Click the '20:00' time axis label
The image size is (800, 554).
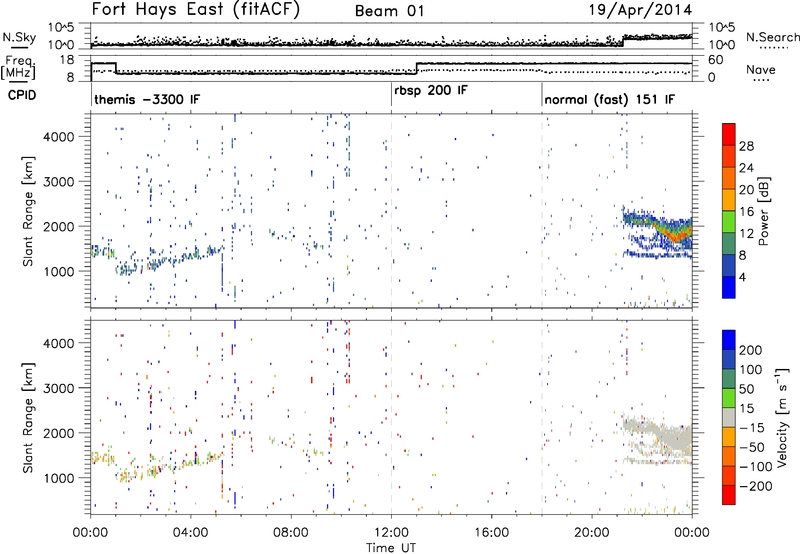pos(592,533)
